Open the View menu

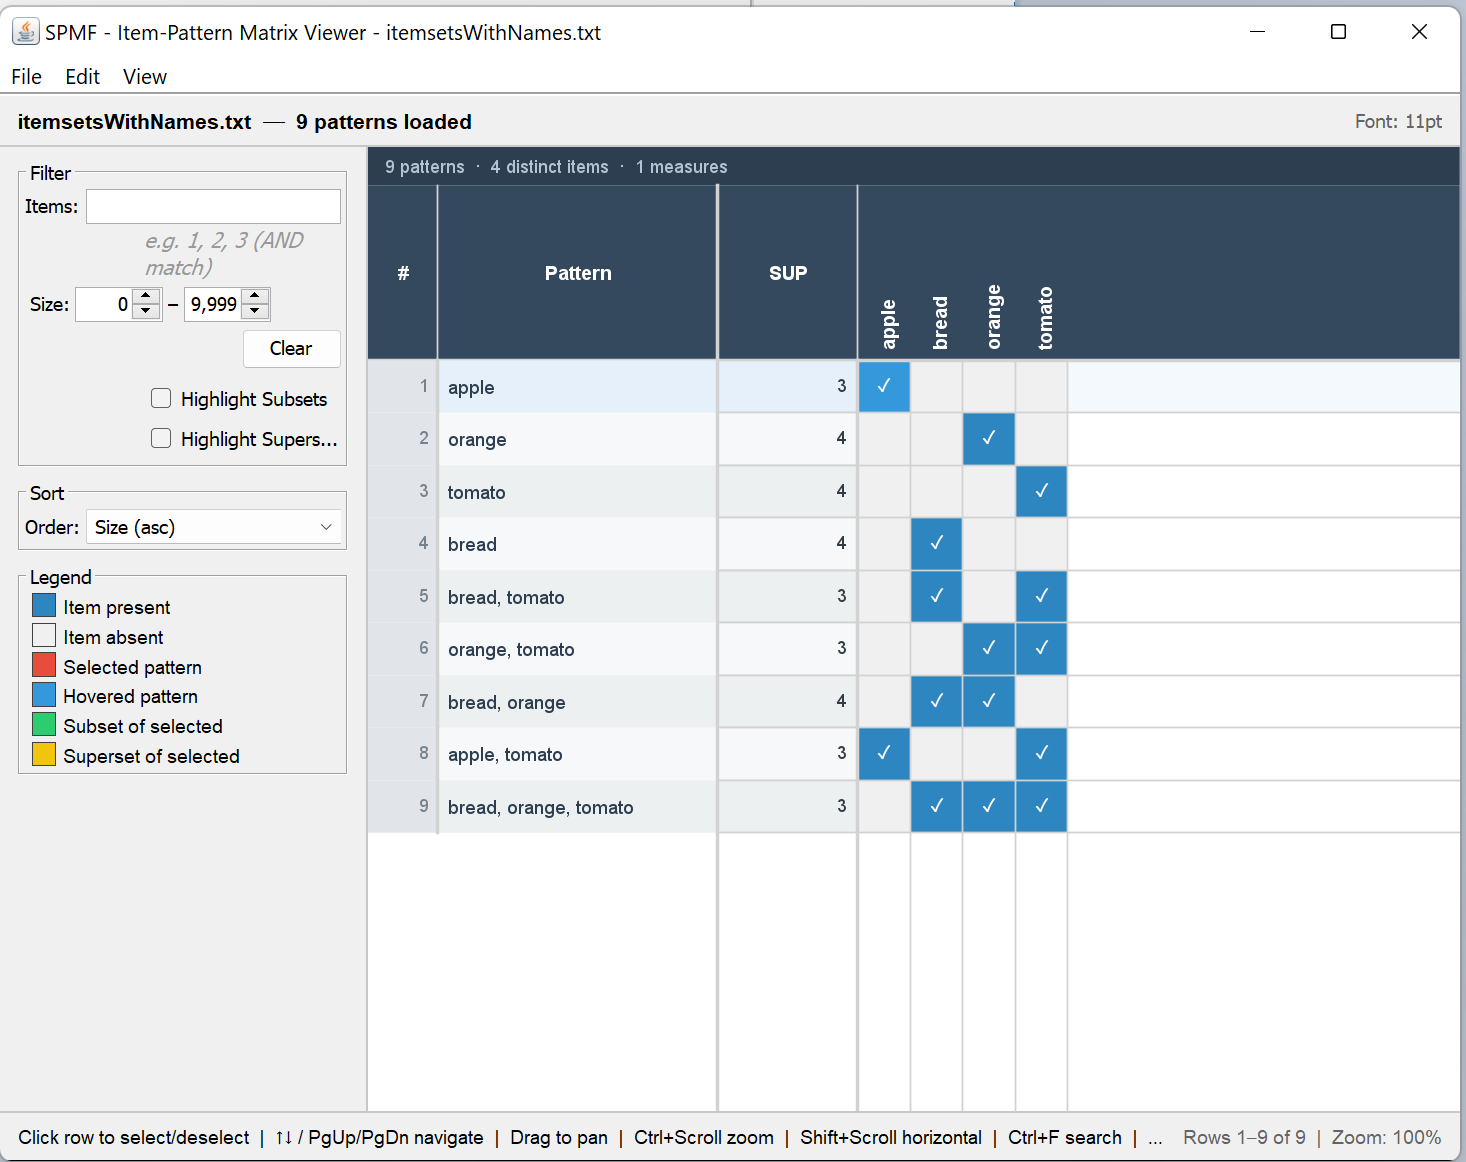pos(144,77)
